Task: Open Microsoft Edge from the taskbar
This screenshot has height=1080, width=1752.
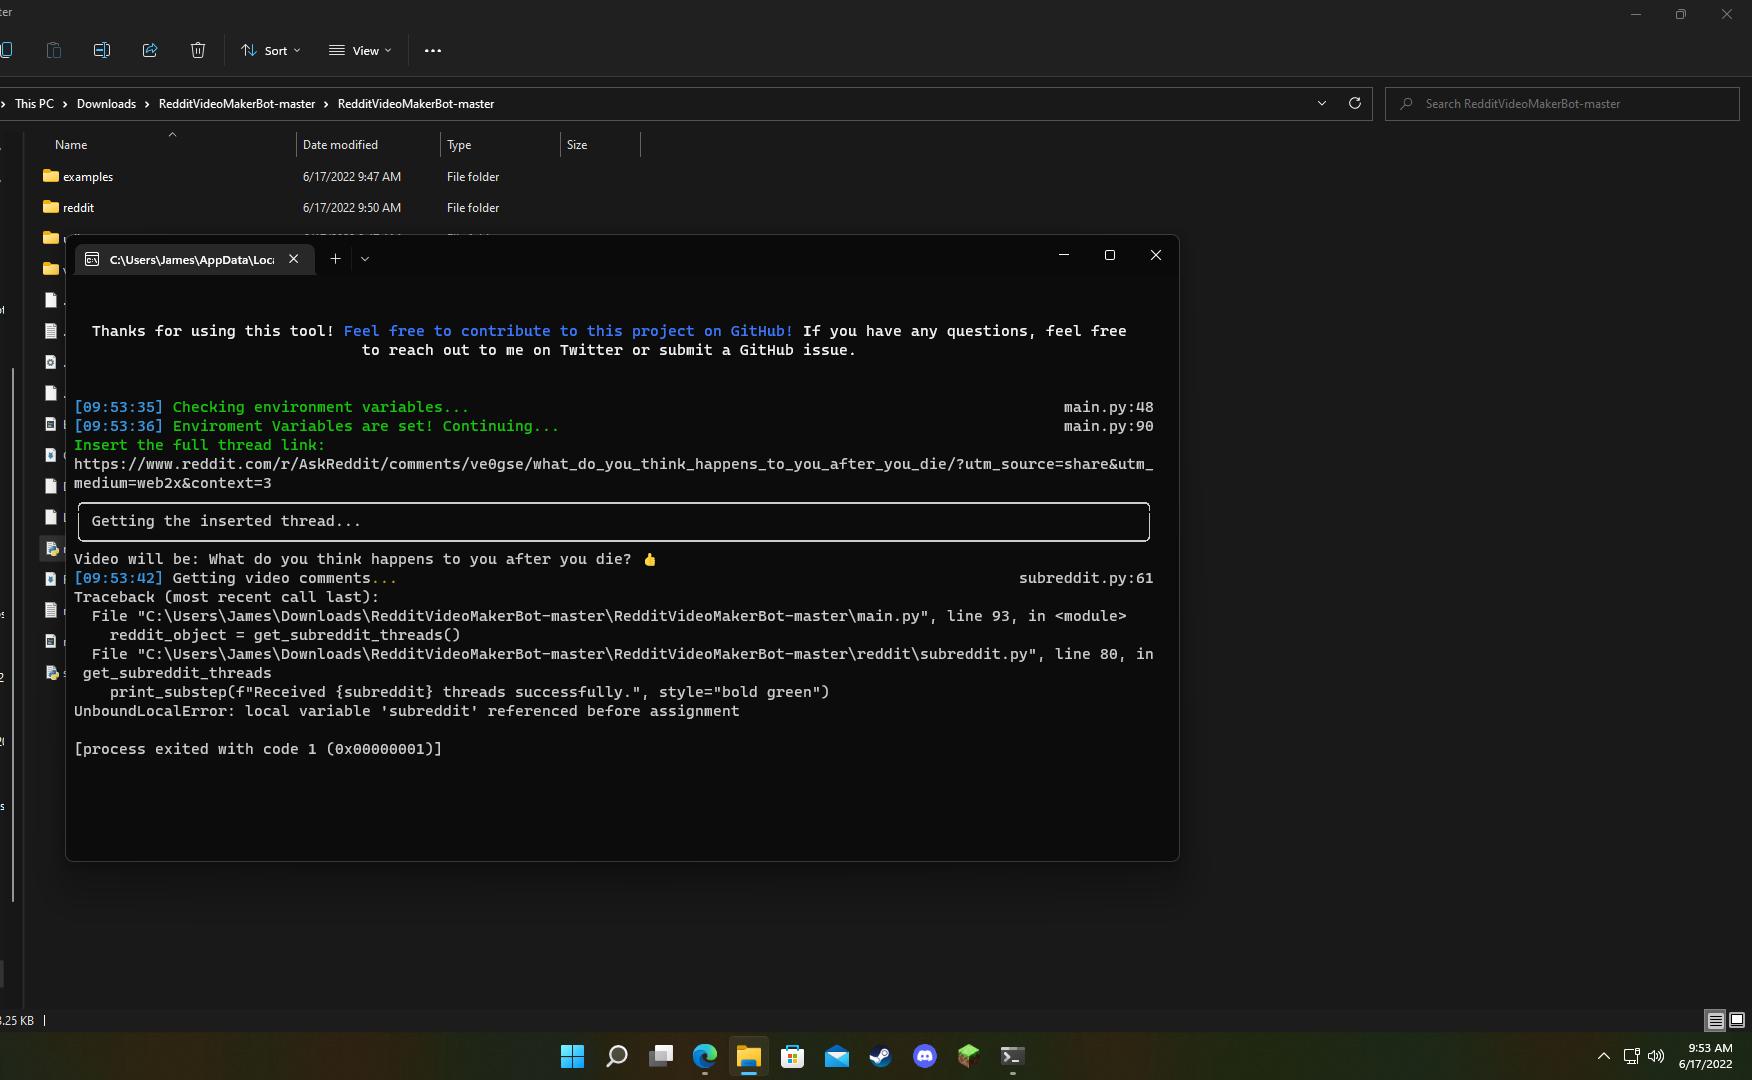Action: 705,1056
